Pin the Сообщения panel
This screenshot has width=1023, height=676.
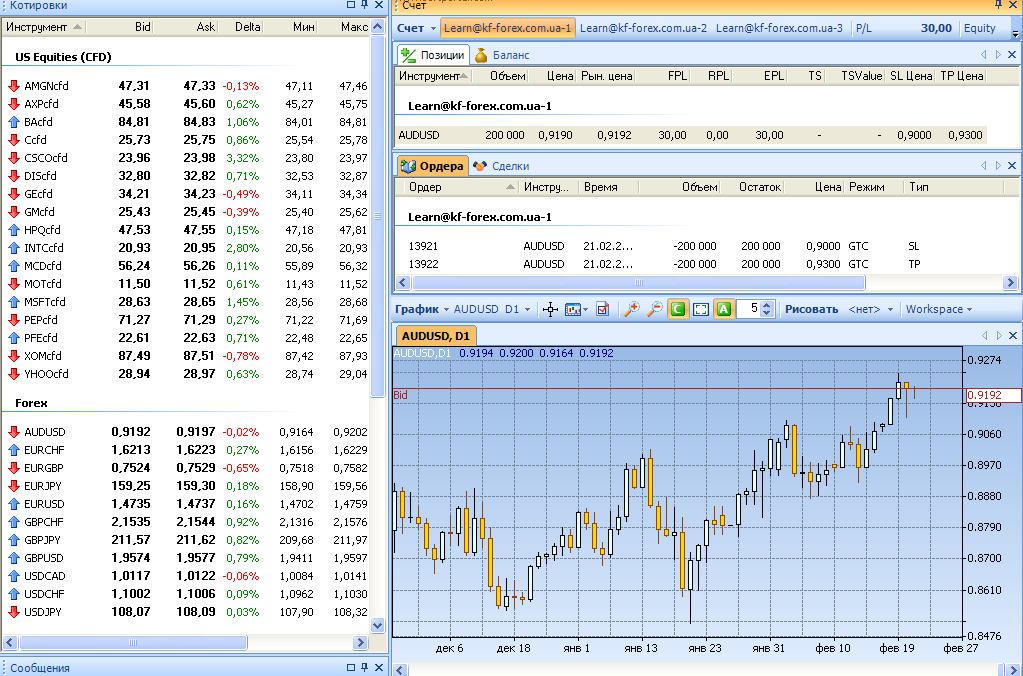point(364,667)
